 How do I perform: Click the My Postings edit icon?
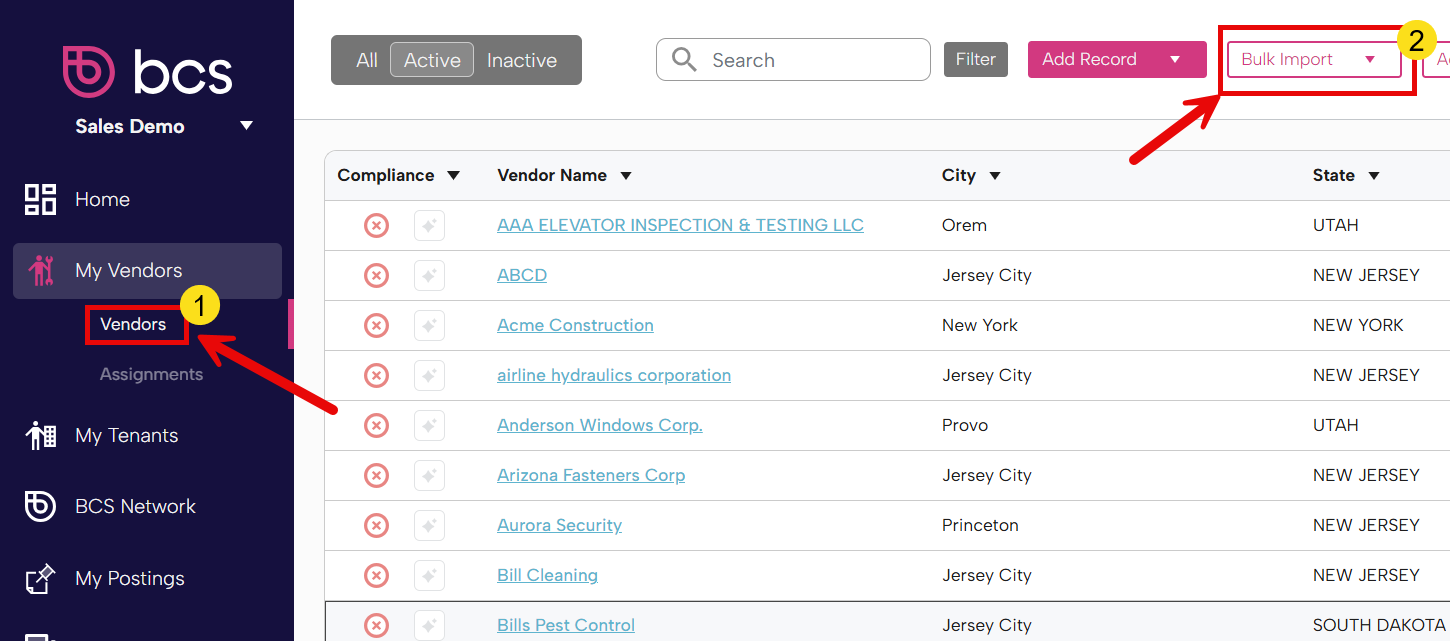(40, 578)
